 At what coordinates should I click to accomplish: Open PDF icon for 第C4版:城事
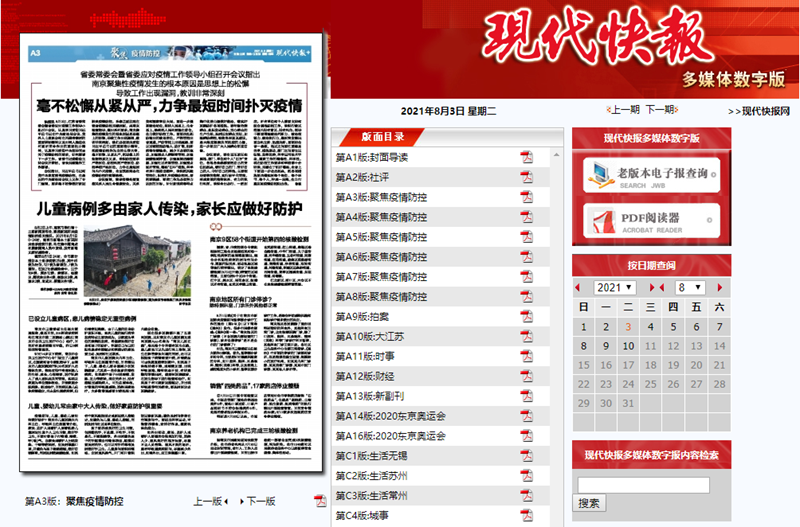[527, 515]
